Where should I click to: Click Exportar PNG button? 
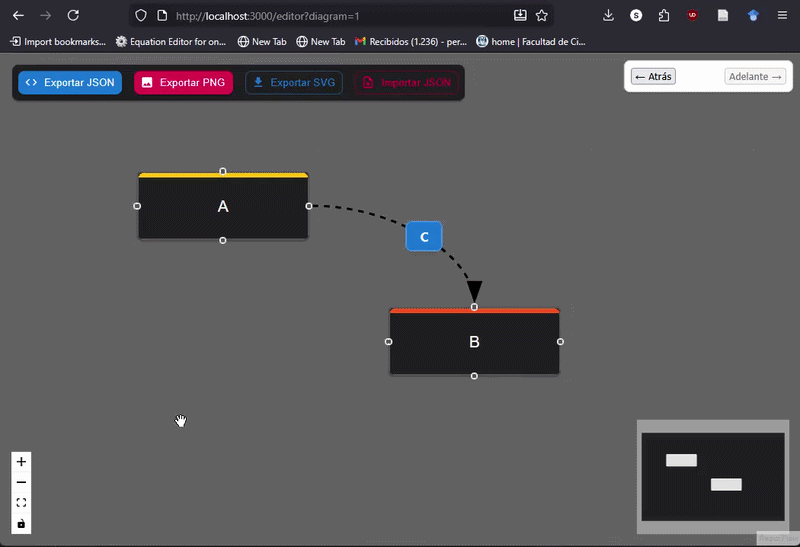point(183,82)
